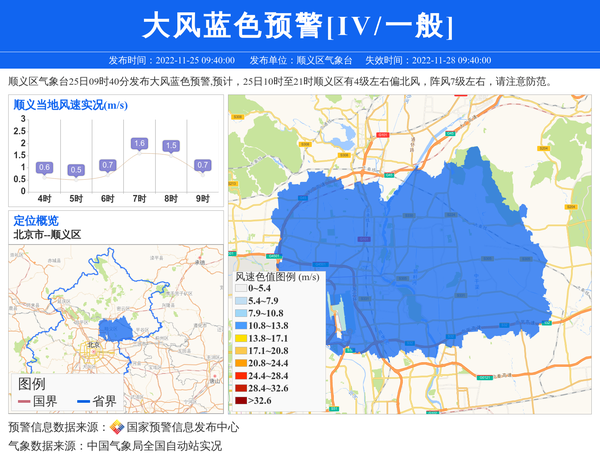
Task: Click the small blue Shunyi region on overview map
Action: point(116,330)
